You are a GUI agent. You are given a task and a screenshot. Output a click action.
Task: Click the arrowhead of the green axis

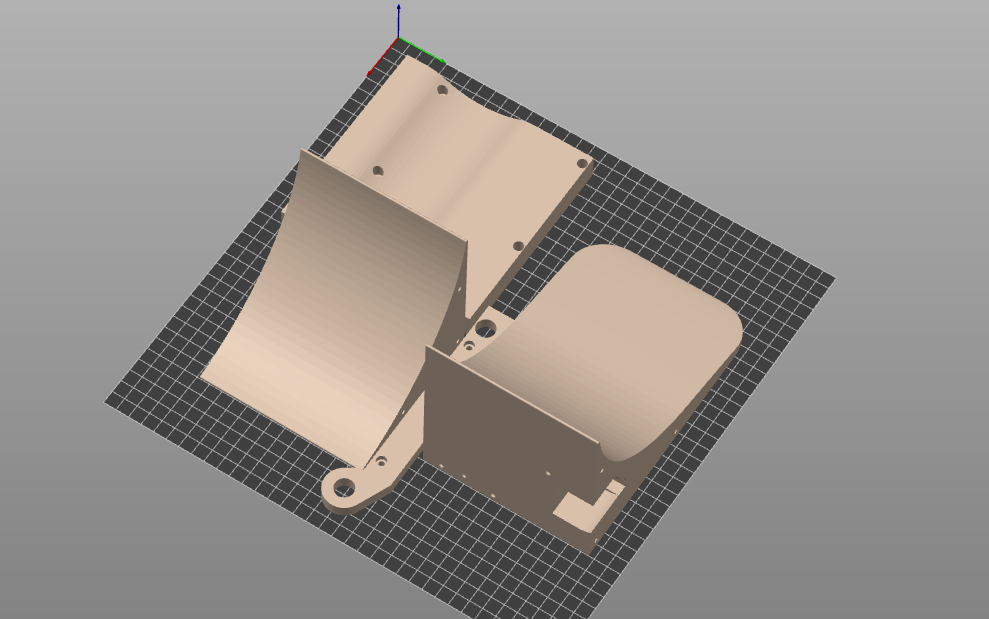click(442, 59)
